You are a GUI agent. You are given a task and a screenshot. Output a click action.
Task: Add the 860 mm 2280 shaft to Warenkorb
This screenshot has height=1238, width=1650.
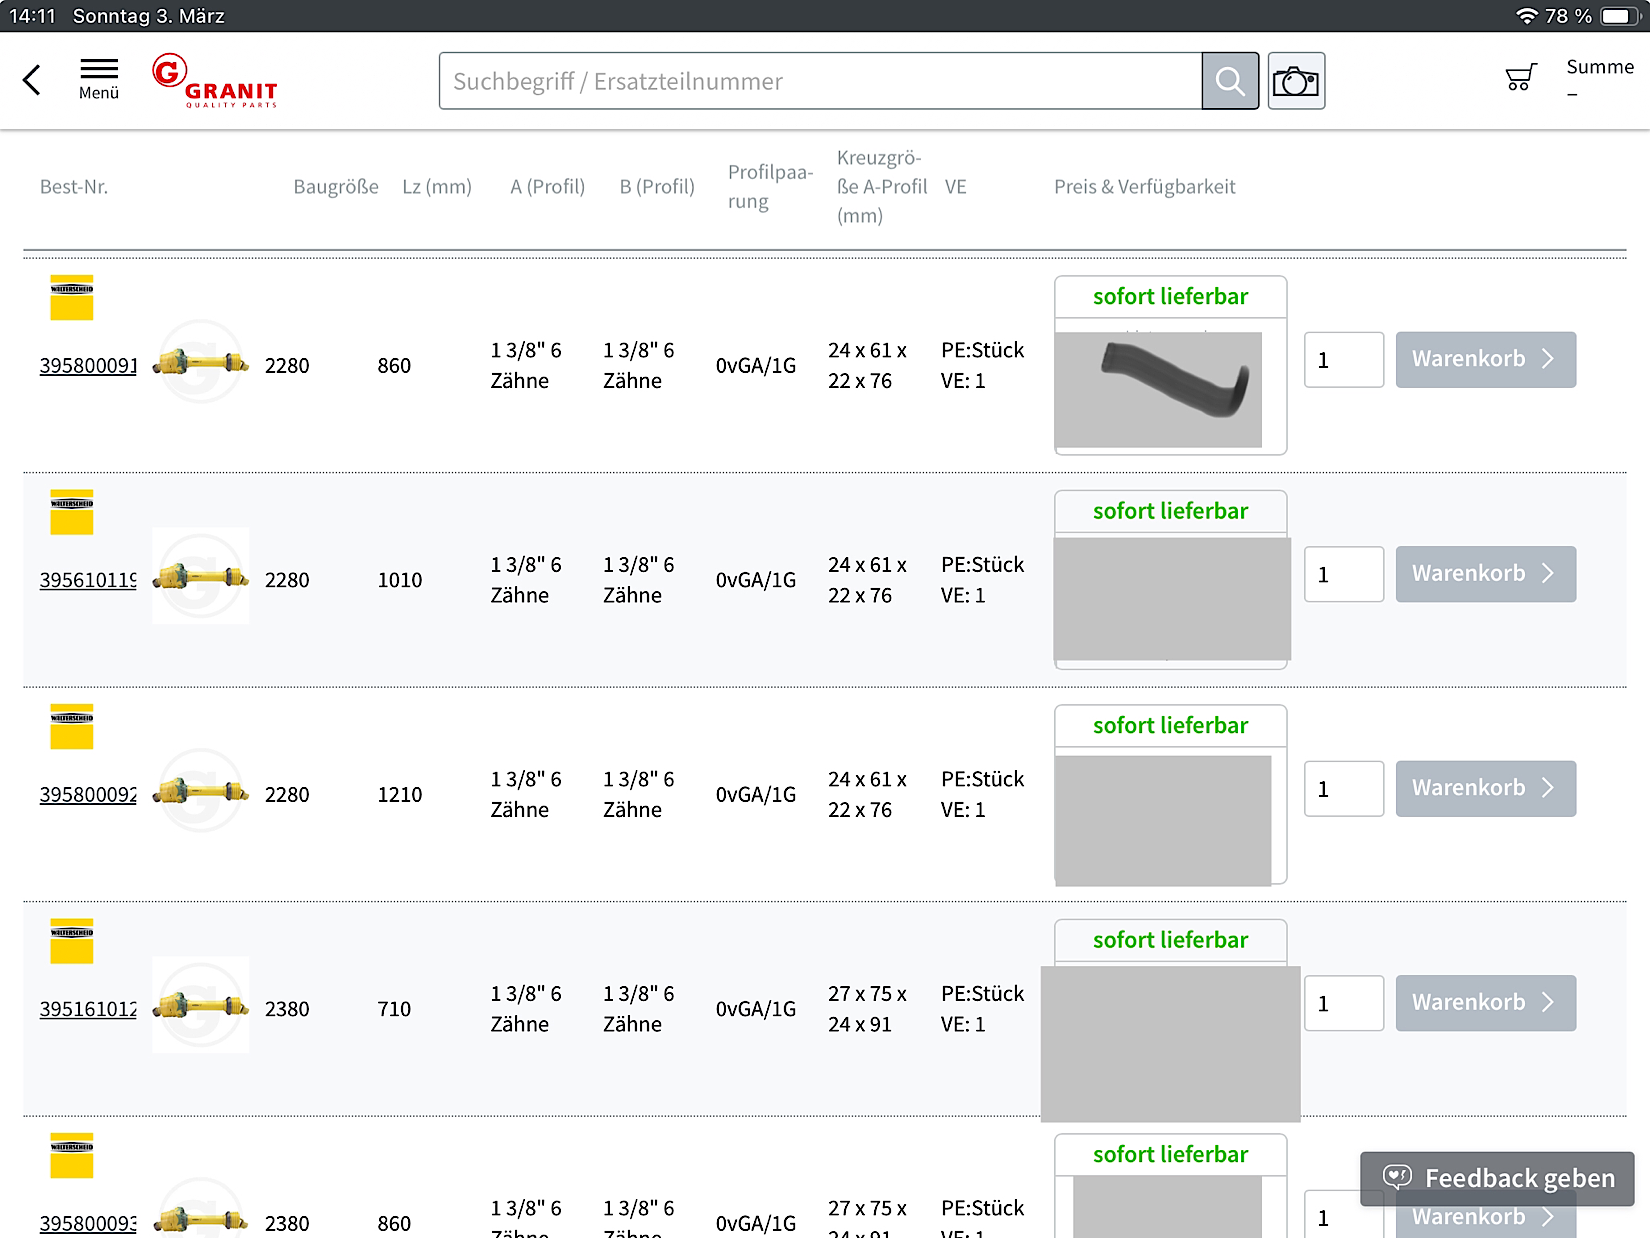coord(1485,360)
